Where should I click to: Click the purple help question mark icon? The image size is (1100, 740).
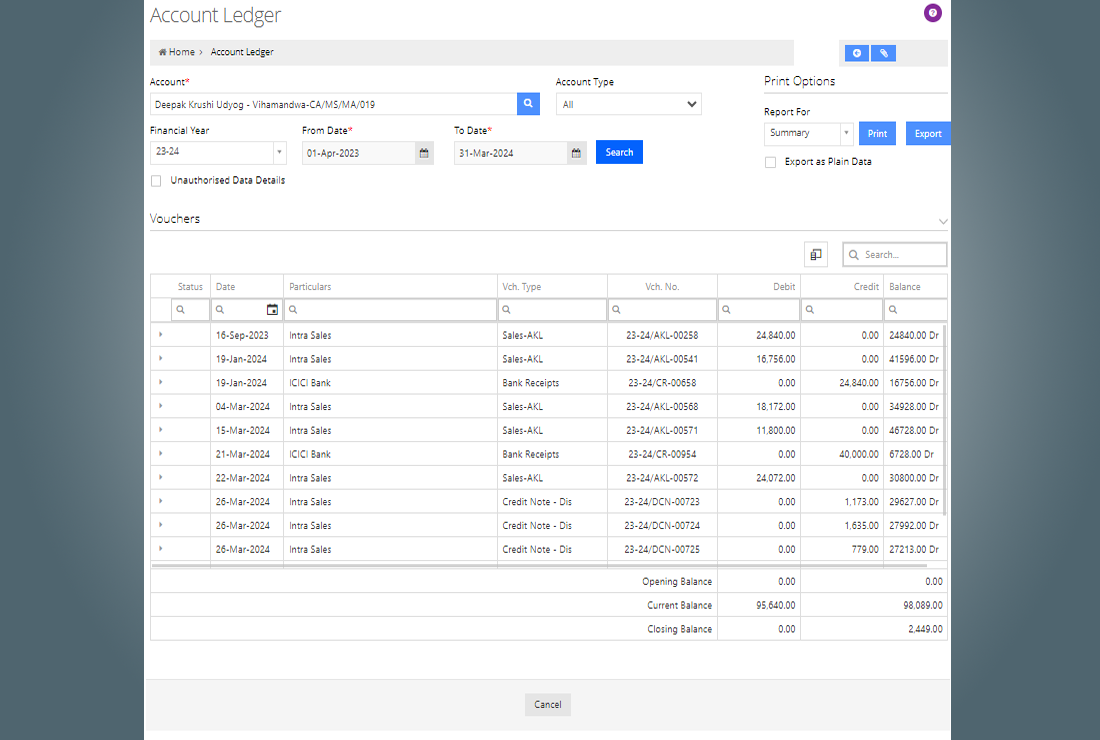pos(932,13)
